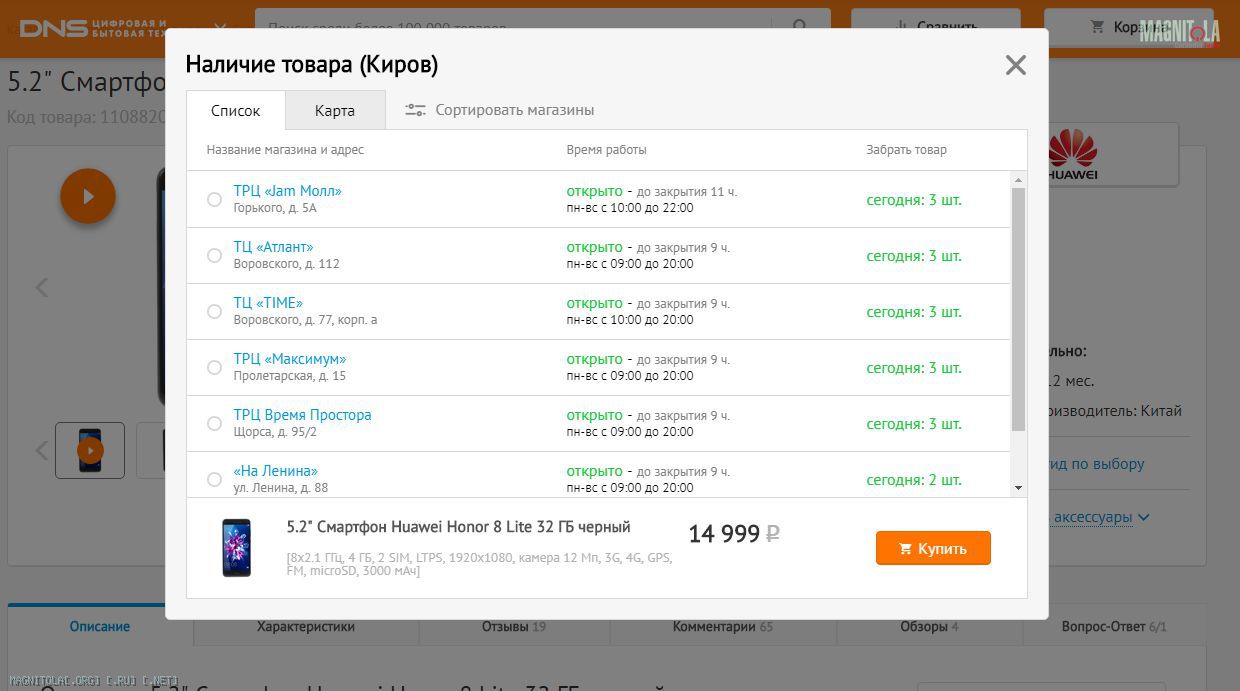Click the Название магазина и адрес column header
Viewport: 1240px width, 691px height.
[285, 150]
